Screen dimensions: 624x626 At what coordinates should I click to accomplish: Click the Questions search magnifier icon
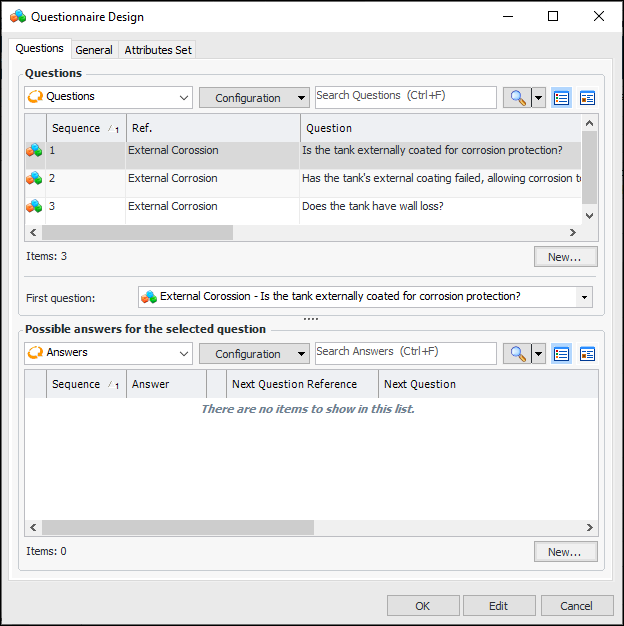(x=516, y=98)
